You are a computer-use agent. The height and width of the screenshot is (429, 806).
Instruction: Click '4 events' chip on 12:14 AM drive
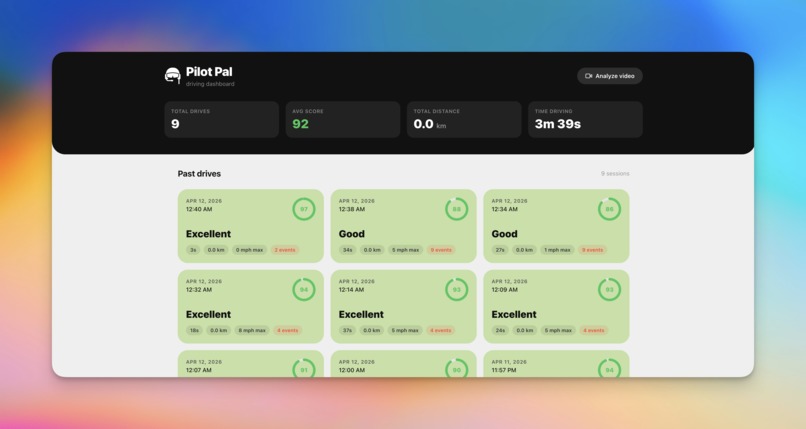coord(440,330)
